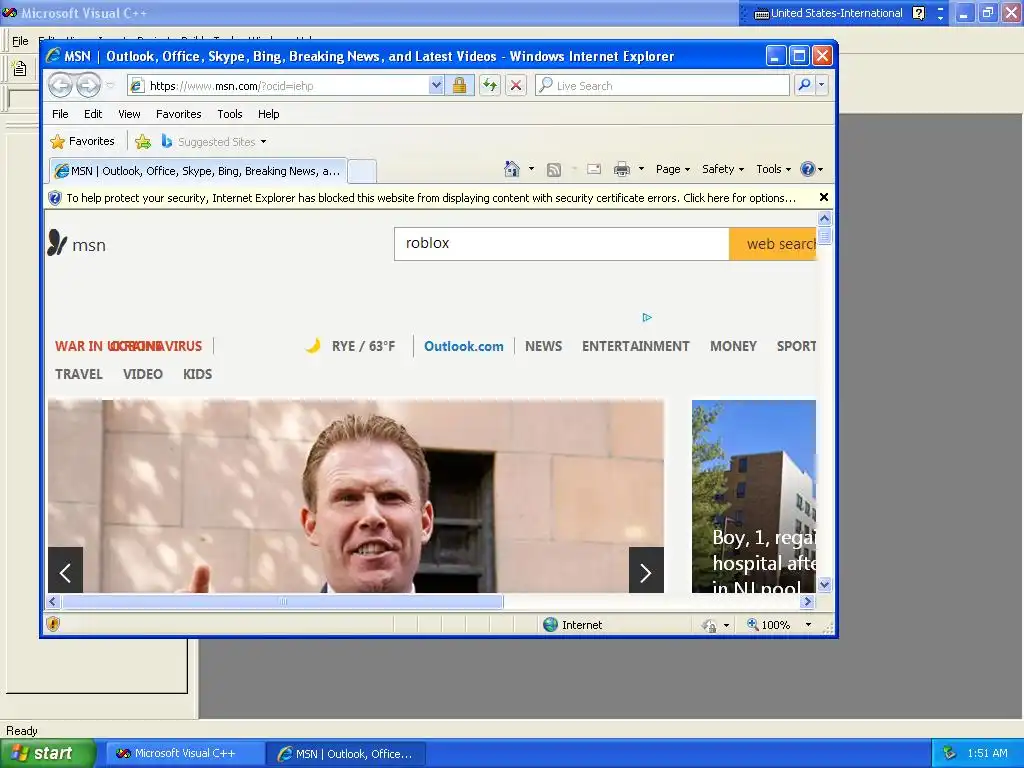
Task: Refresh the page with the green arrows icon
Action: click(490, 86)
